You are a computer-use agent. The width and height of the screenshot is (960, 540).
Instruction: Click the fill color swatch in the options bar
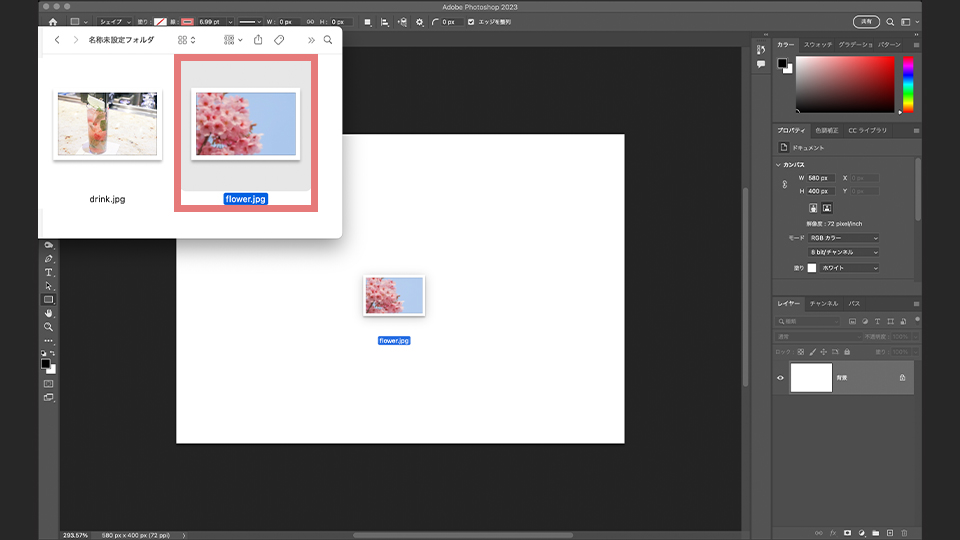[160, 22]
